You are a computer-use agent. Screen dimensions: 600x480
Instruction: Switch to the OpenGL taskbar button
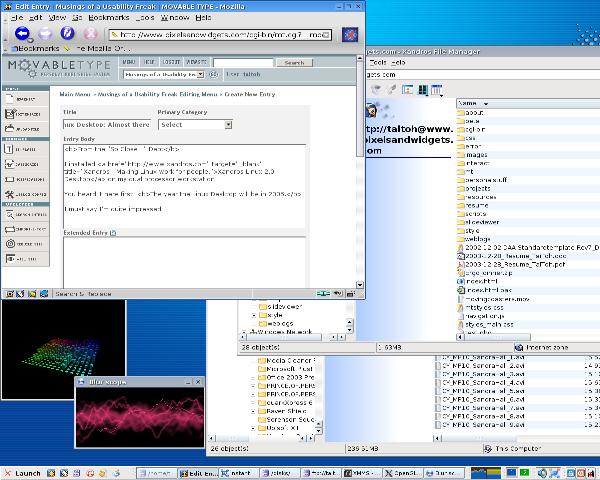(403, 473)
